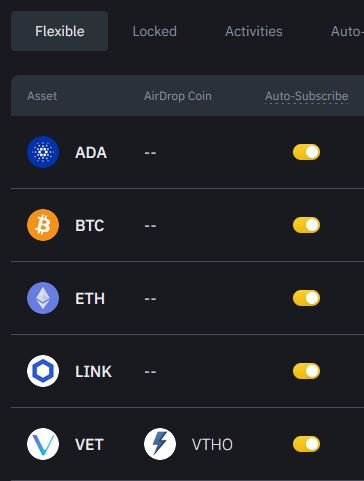Click the Asset column header
364x481 pixels.
(x=42, y=96)
